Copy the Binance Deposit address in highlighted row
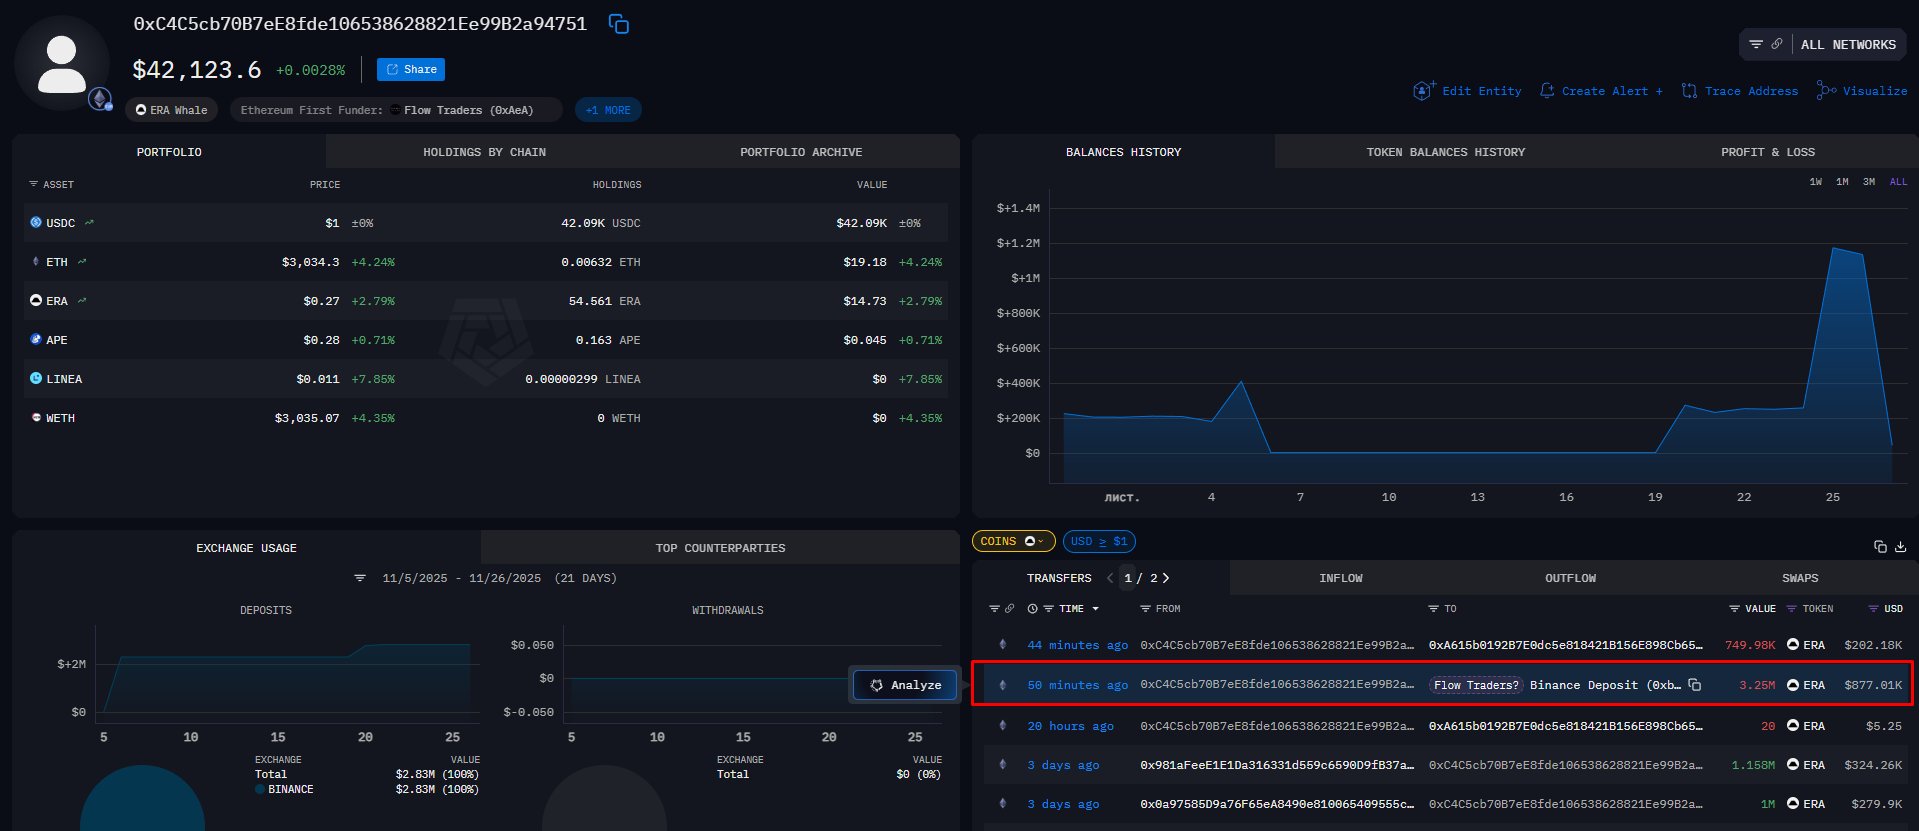 click(1694, 685)
